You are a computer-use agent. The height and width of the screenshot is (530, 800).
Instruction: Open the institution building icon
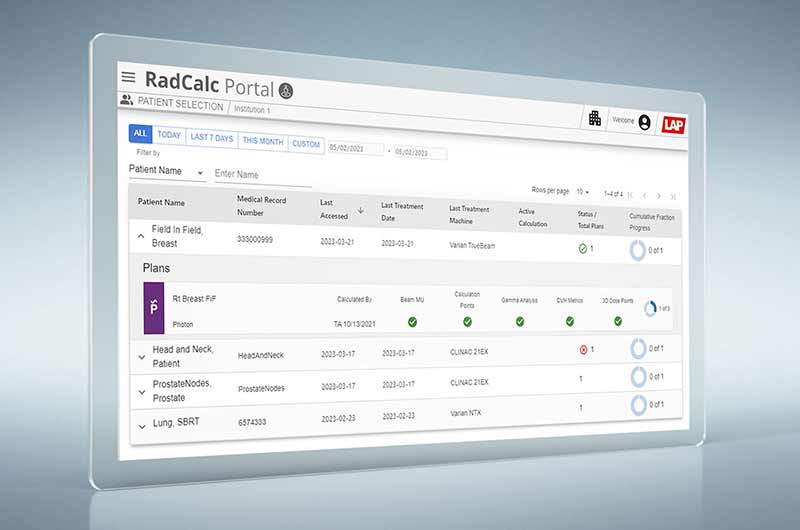tap(595, 118)
